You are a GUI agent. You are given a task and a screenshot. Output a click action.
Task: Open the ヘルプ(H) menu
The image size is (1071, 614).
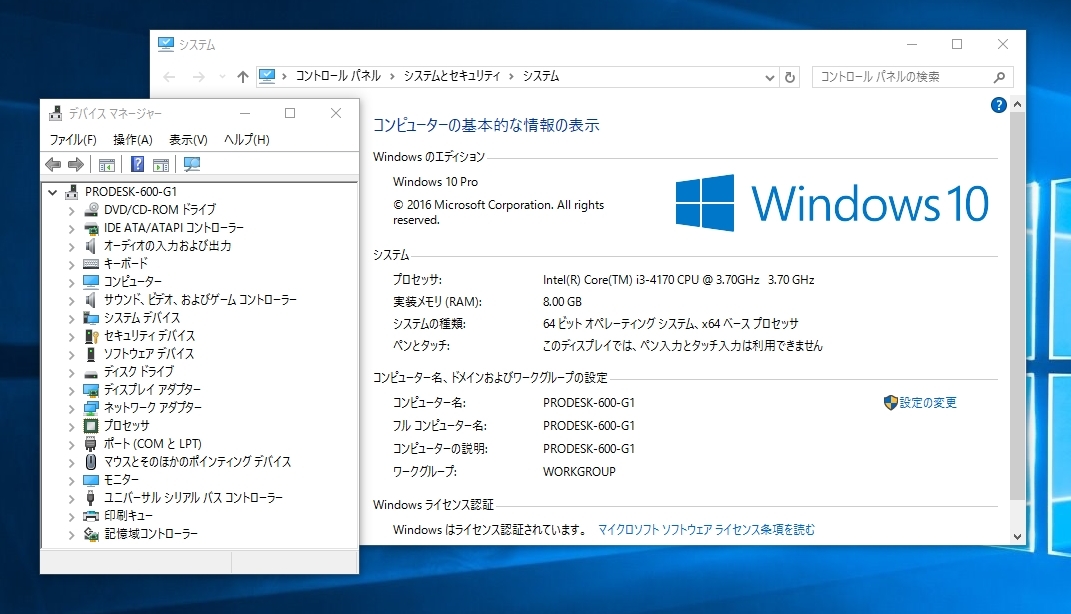point(247,139)
